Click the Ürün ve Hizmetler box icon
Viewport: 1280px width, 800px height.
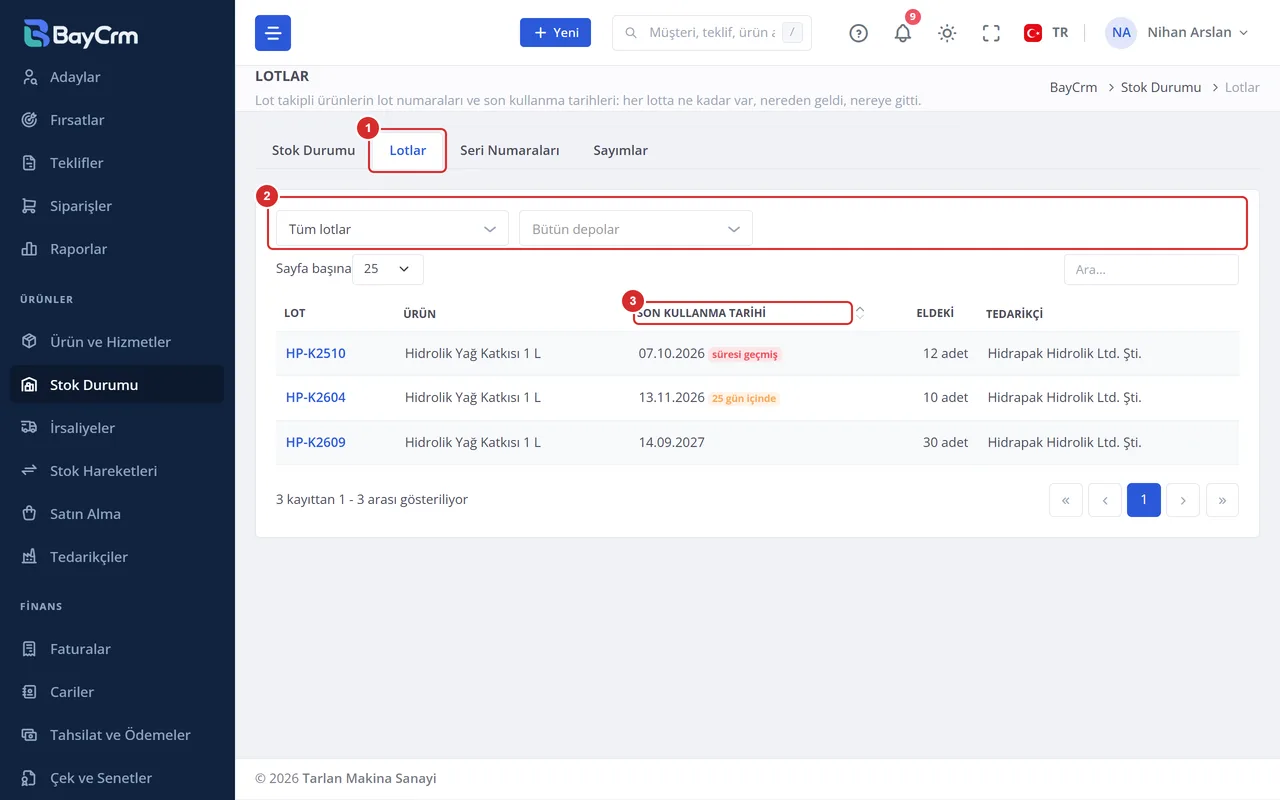30,342
